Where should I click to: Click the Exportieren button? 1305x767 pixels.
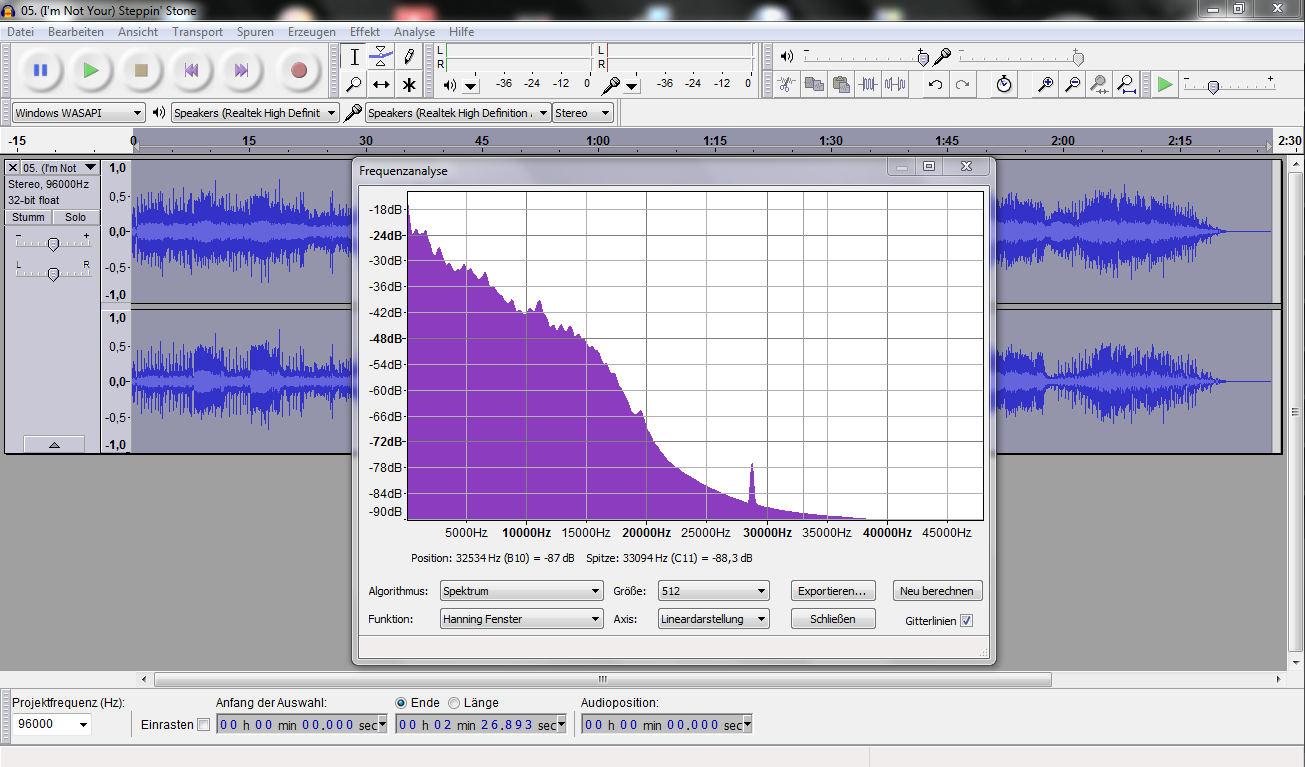[x=833, y=591]
